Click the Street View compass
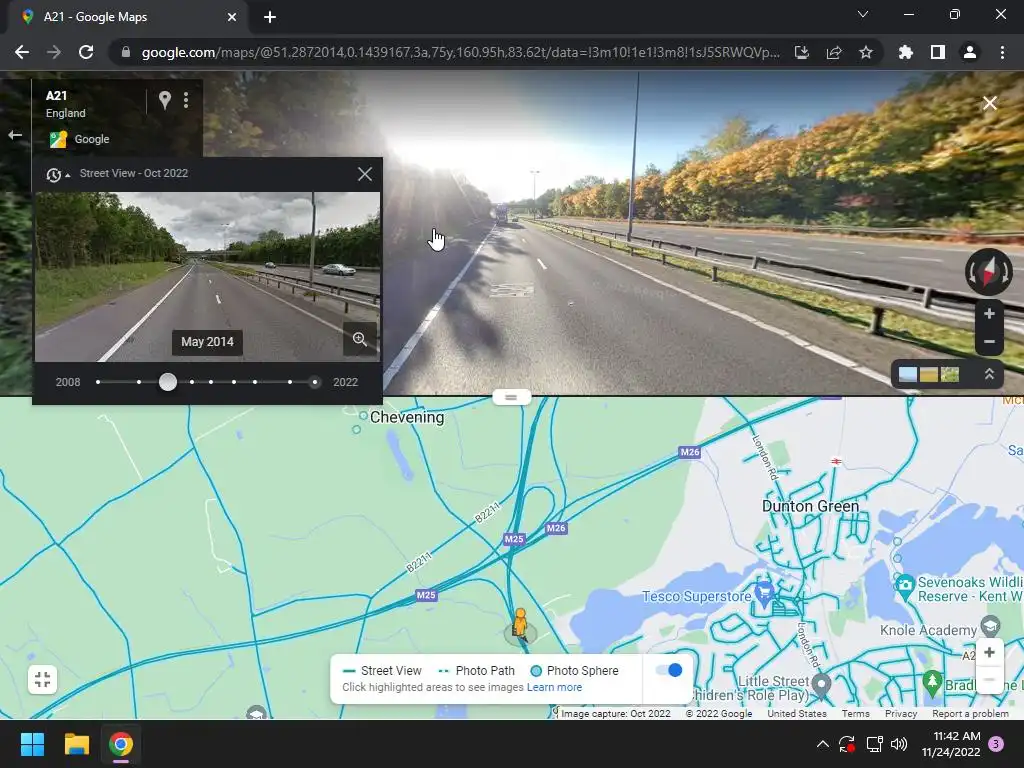 click(989, 272)
